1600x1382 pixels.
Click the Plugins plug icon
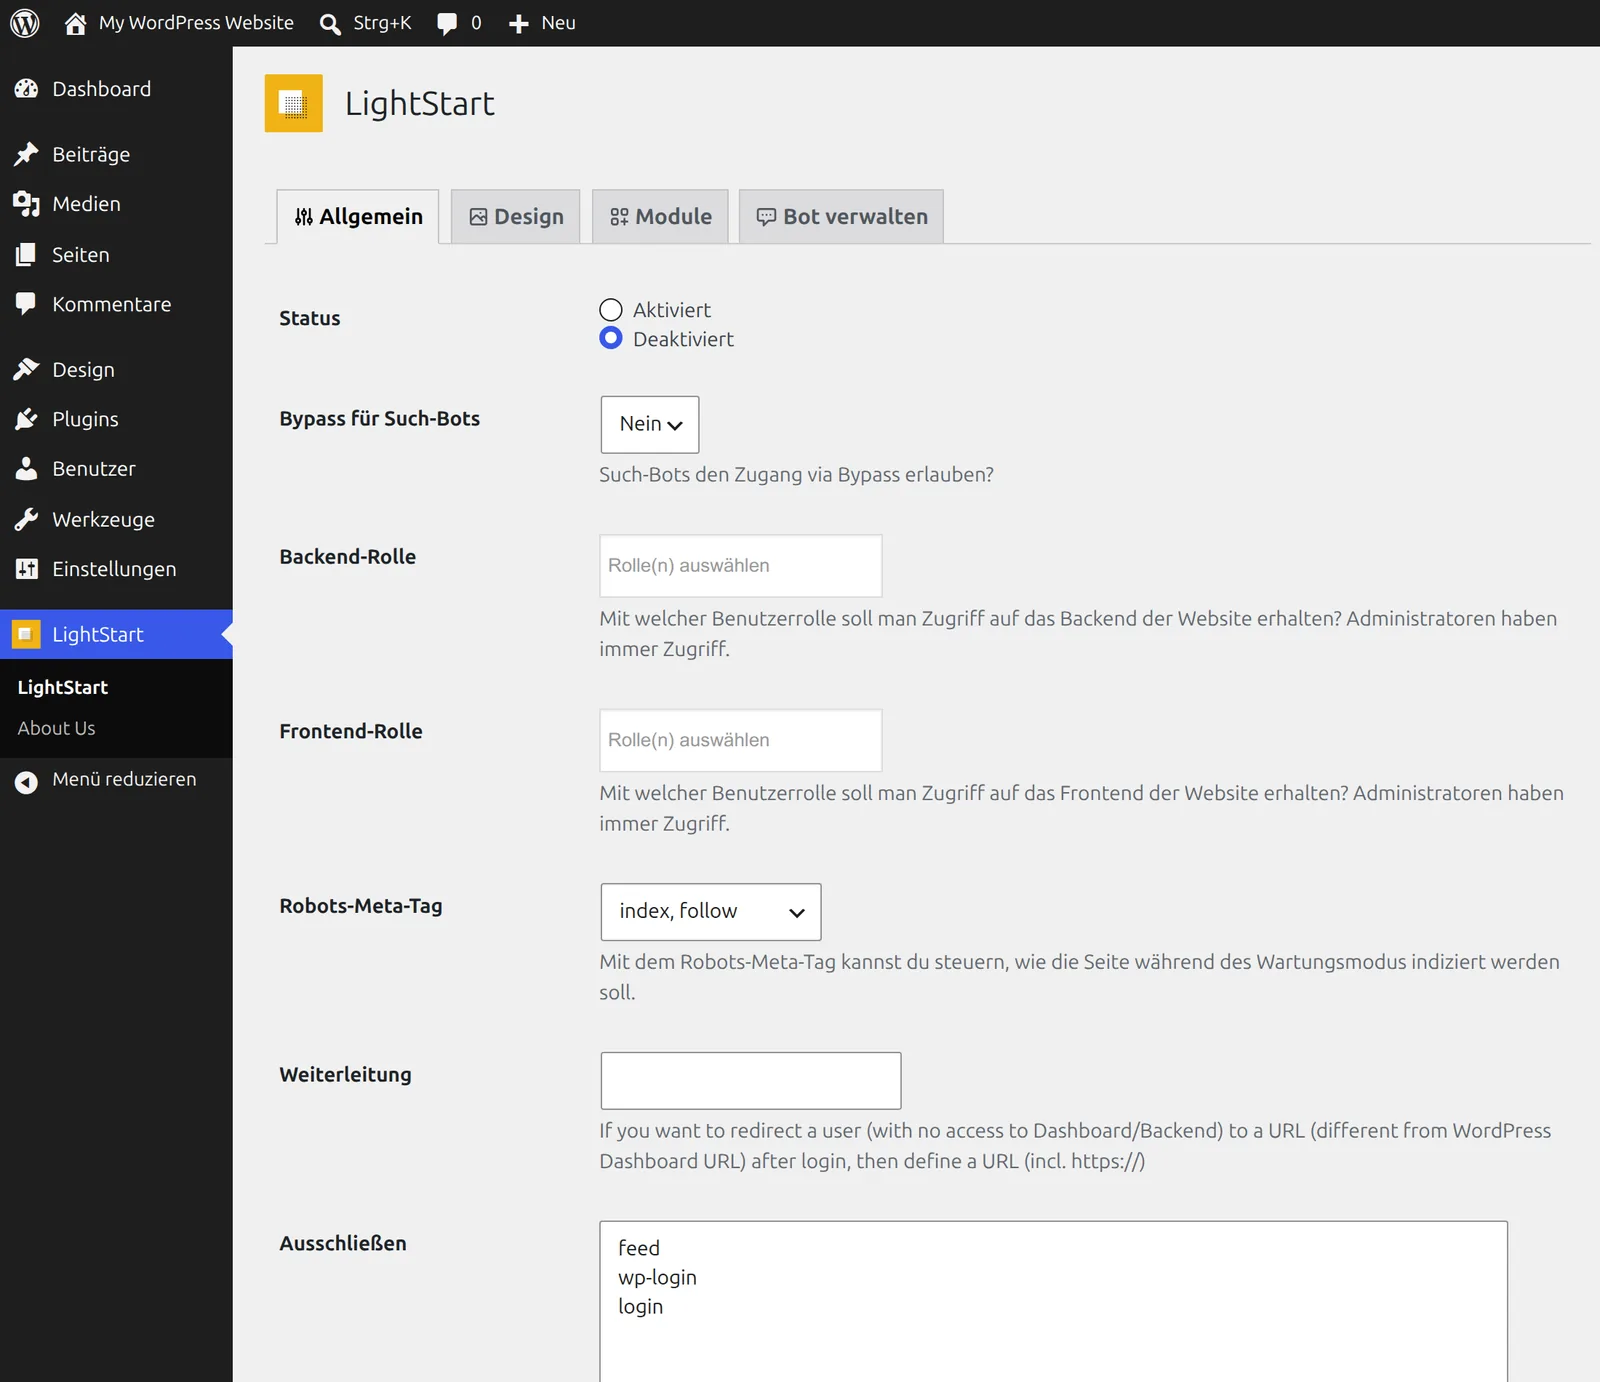click(x=26, y=419)
